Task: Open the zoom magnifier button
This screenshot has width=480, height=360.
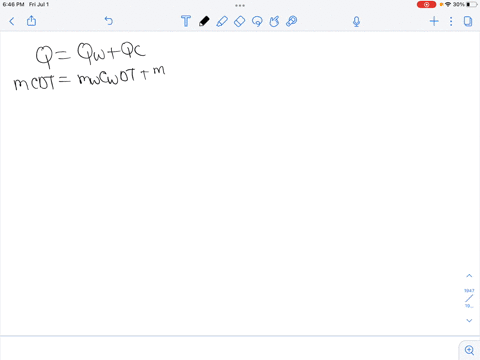Action: pos(469,350)
